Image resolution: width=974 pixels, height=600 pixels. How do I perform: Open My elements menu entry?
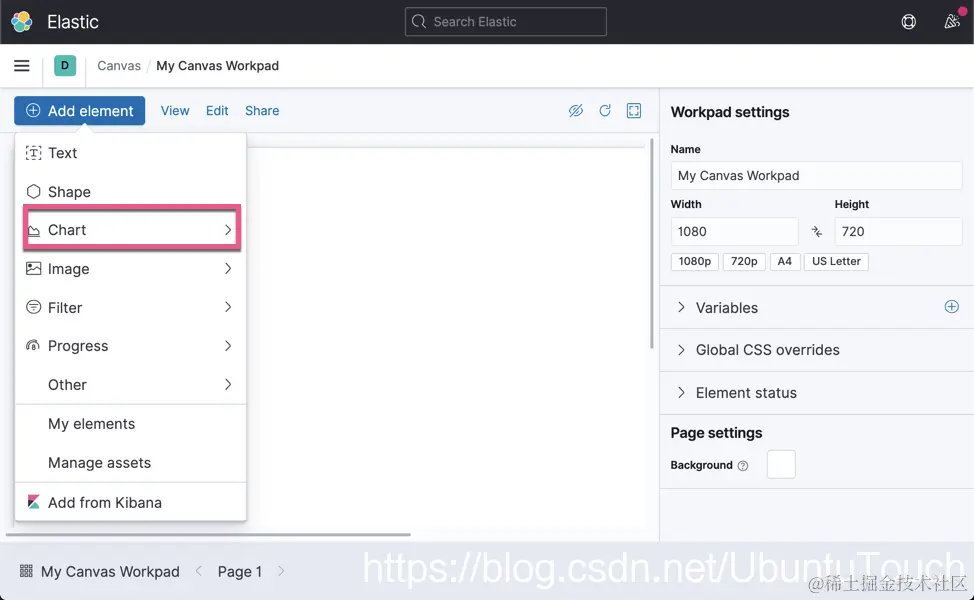click(x=130, y=424)
